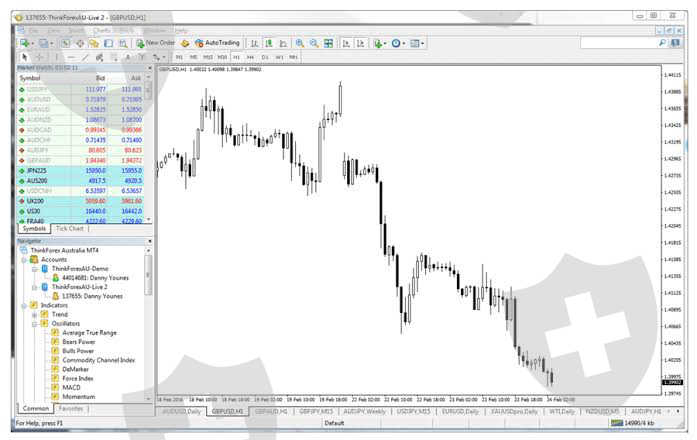The width and height of the screenshot is (697, 440).
Task: Click the connection status 14990/4 kb indicator
Action: (x=633, y=423)
